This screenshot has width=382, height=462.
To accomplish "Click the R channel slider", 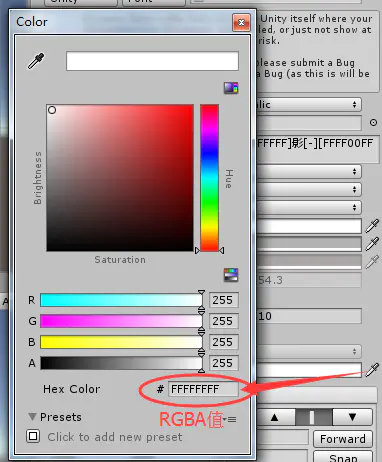I will (121, 300).
